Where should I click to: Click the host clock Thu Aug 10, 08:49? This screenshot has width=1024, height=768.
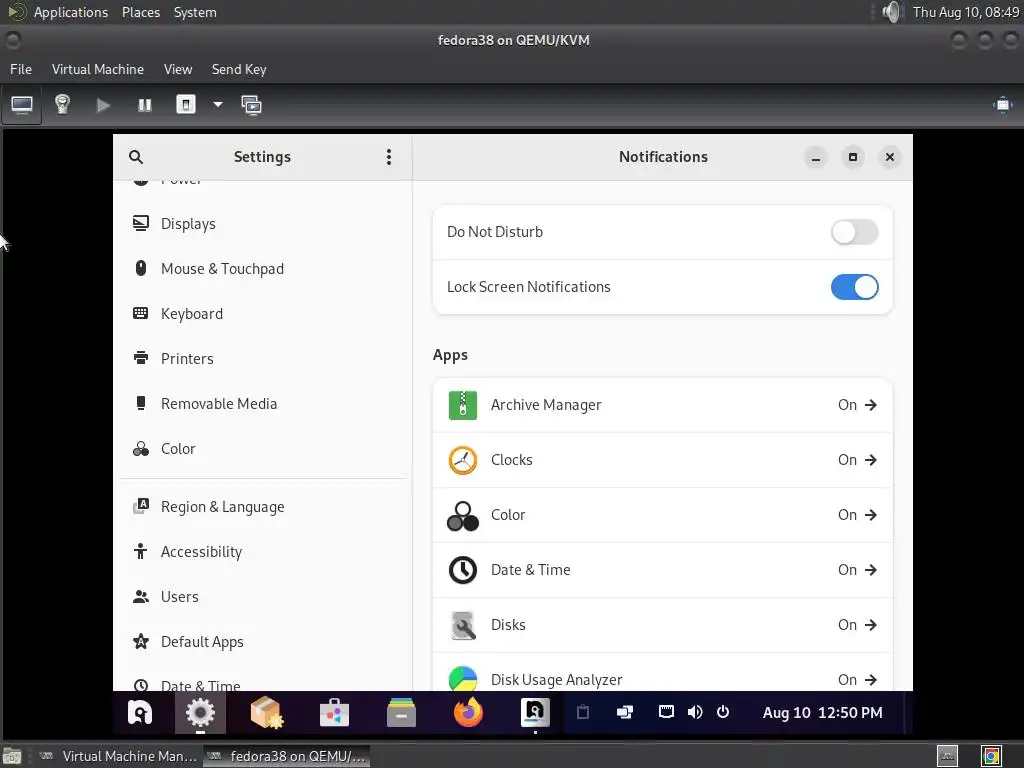click(x=965, y=12)
